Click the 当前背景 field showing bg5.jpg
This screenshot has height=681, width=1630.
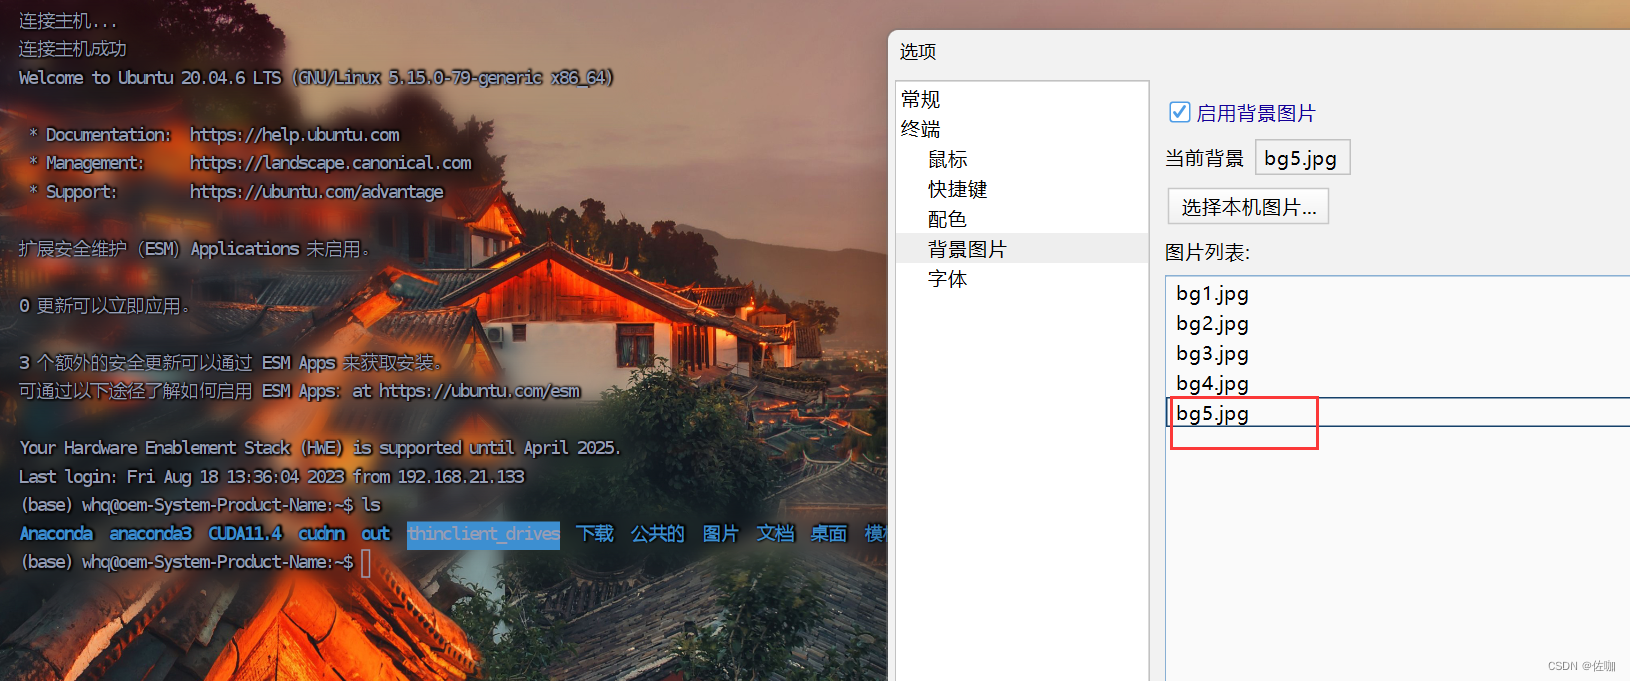[x=1302, y=158]
